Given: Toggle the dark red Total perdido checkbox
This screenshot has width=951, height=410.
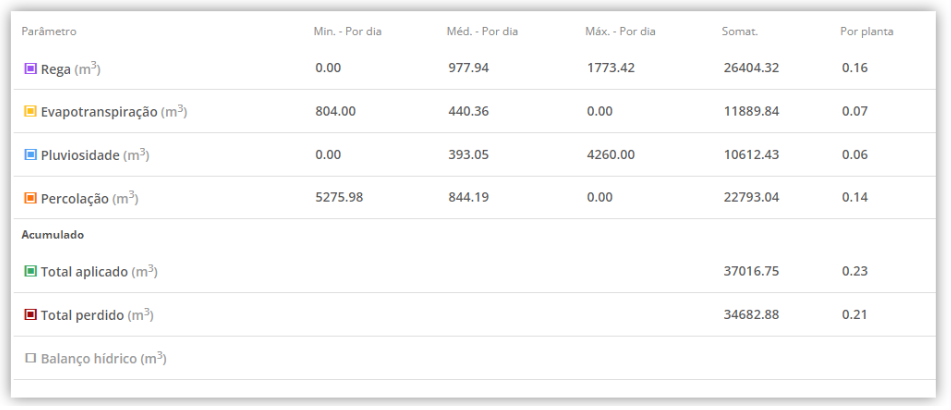Looking at the screenshot, I should [30, 315].
